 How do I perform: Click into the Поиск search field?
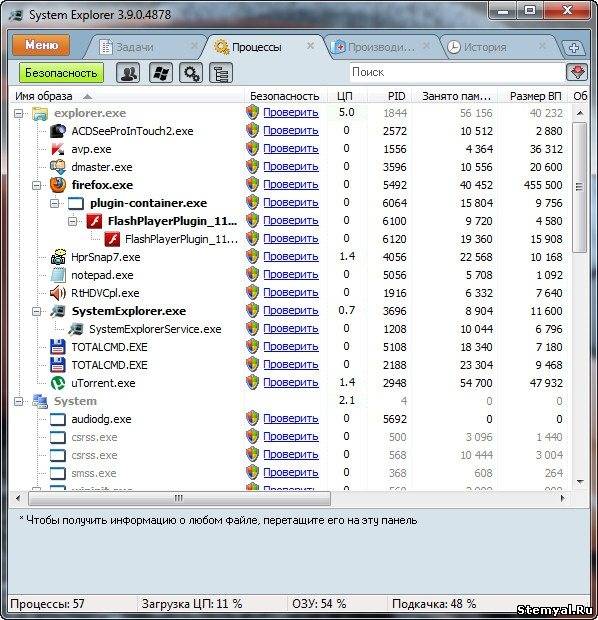coord(456,72)
